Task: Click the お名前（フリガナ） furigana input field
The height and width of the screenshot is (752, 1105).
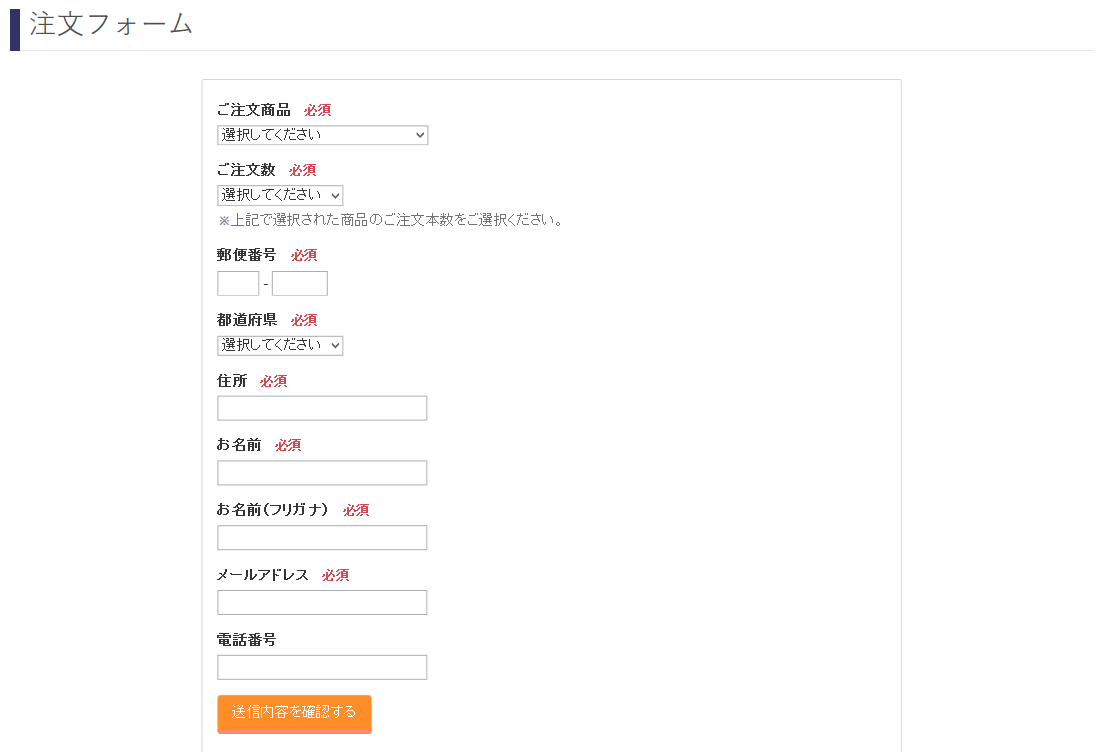Action: 322,537
